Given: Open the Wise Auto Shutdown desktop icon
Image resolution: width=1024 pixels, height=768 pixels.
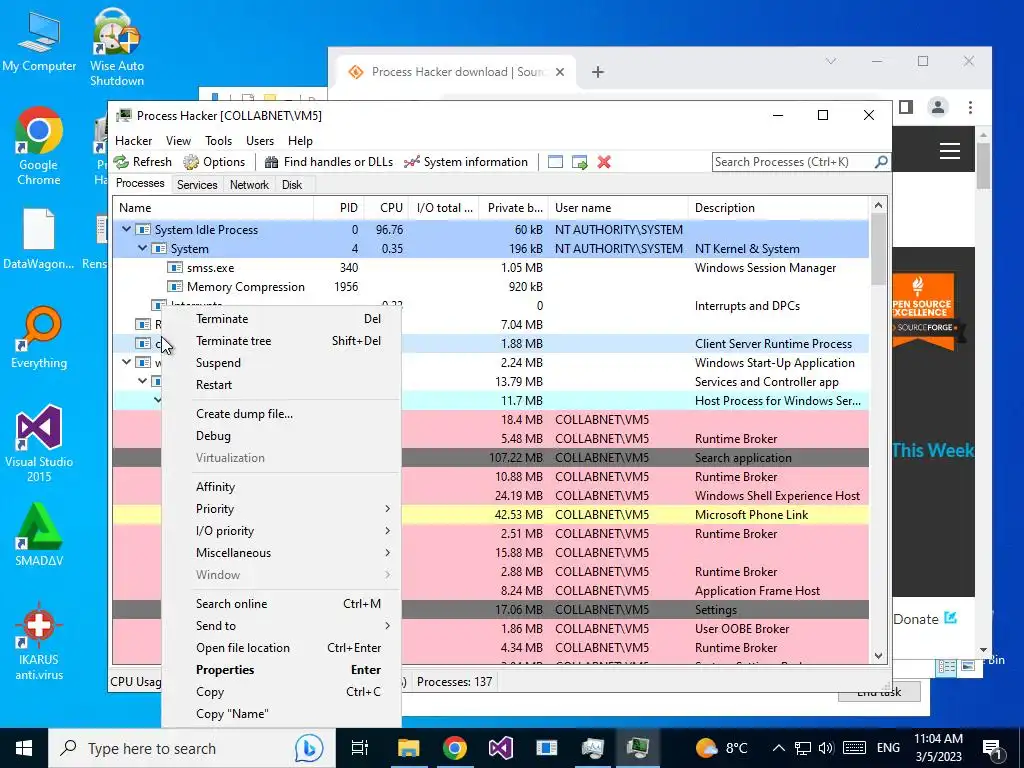Looking at the screenshot, I should point(117,47).
